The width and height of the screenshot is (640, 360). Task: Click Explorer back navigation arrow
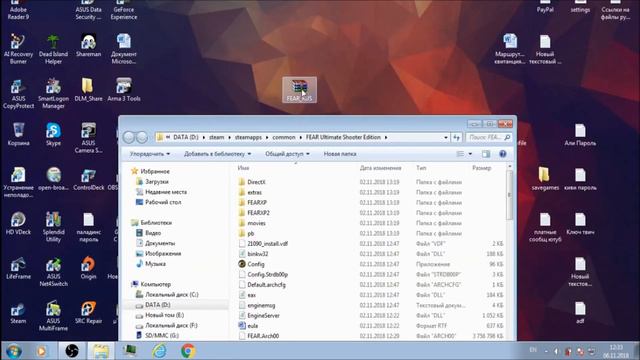pyautogui.click(x=129, y=138)
